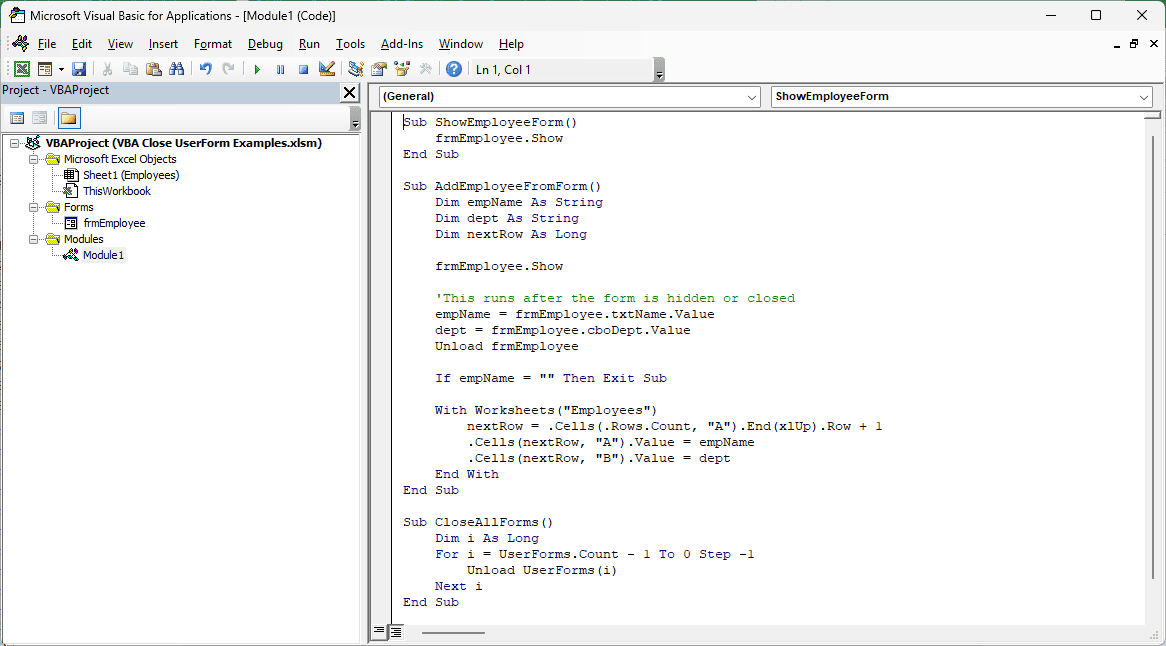Save the workbook using the floppy disk icon
Viewport: 1166px width, 646px height.
79,69
